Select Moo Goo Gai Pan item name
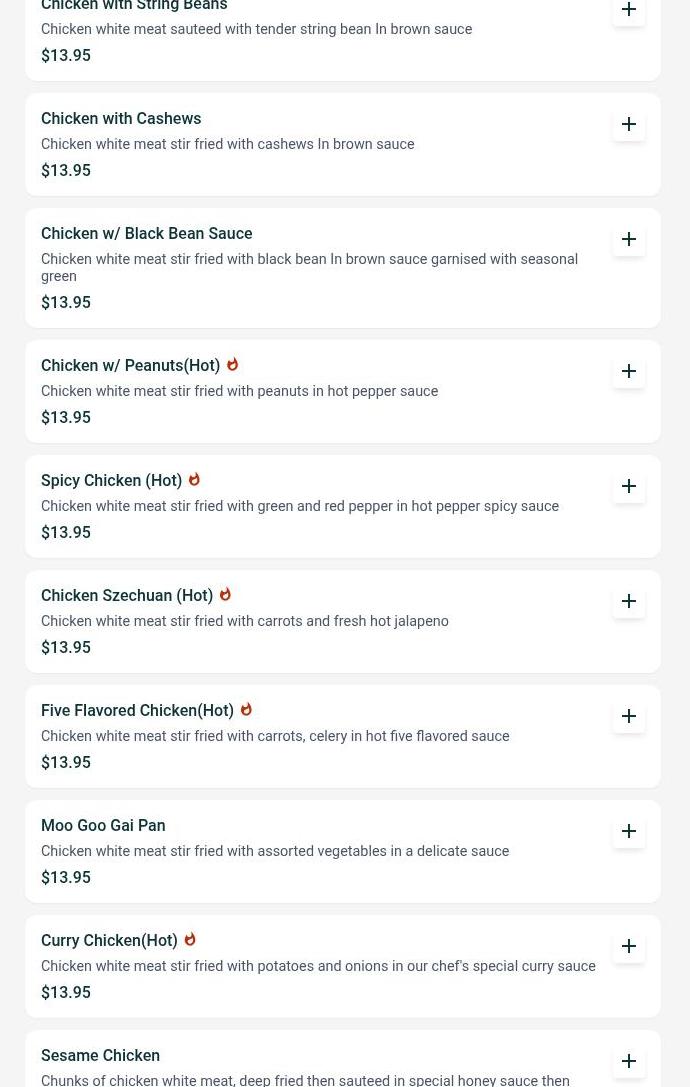The image size is (690, 1087). point(103,826)
